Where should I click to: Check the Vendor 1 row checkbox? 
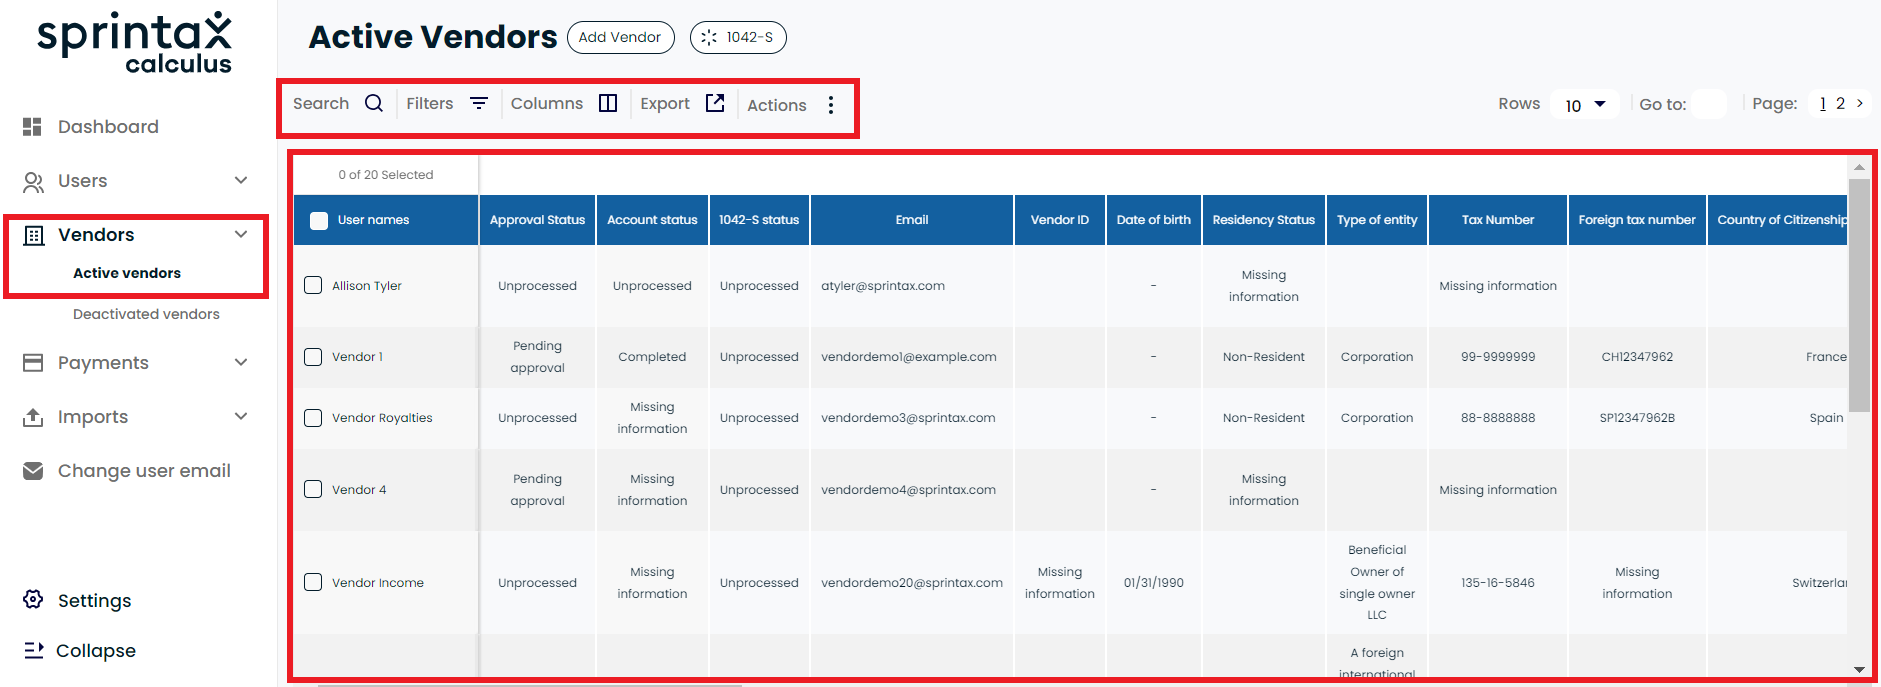click(313, 357)
